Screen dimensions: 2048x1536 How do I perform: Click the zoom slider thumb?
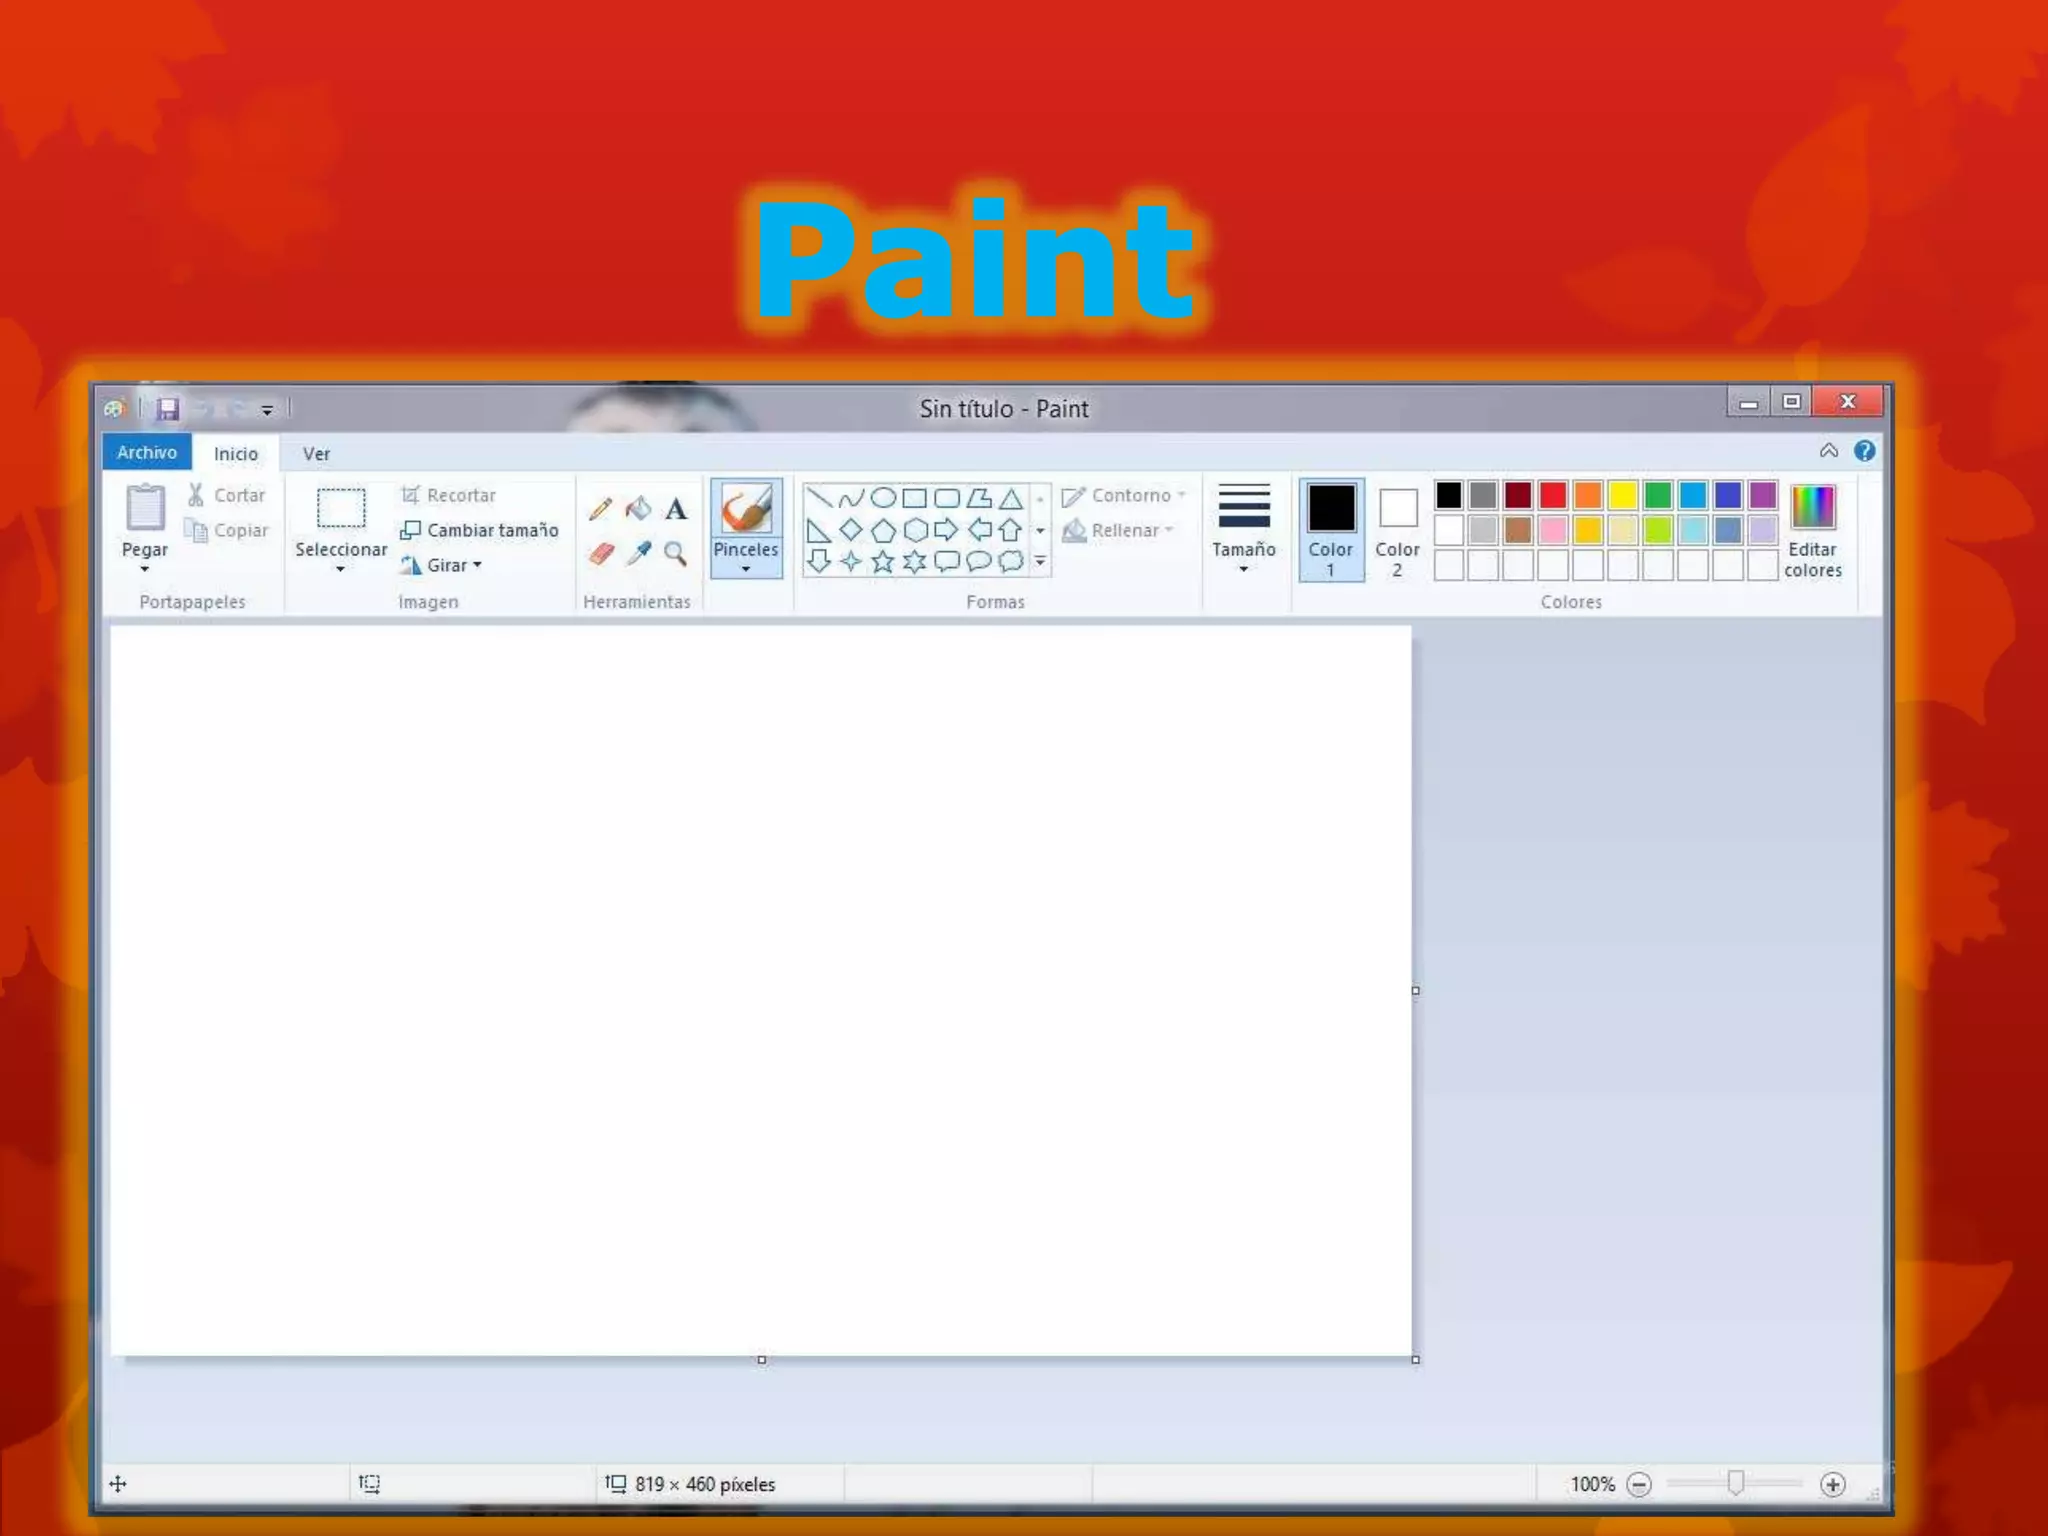pyautogui.click(x=1736, y=1483)
